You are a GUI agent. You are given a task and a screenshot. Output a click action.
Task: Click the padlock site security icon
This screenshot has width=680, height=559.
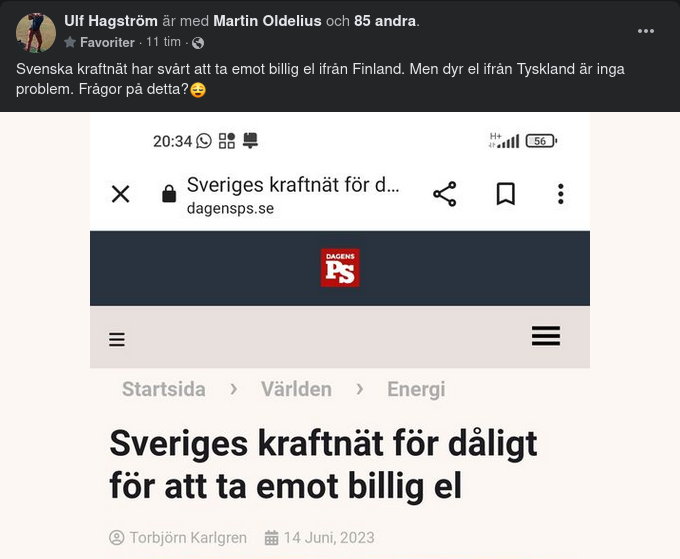169,194
